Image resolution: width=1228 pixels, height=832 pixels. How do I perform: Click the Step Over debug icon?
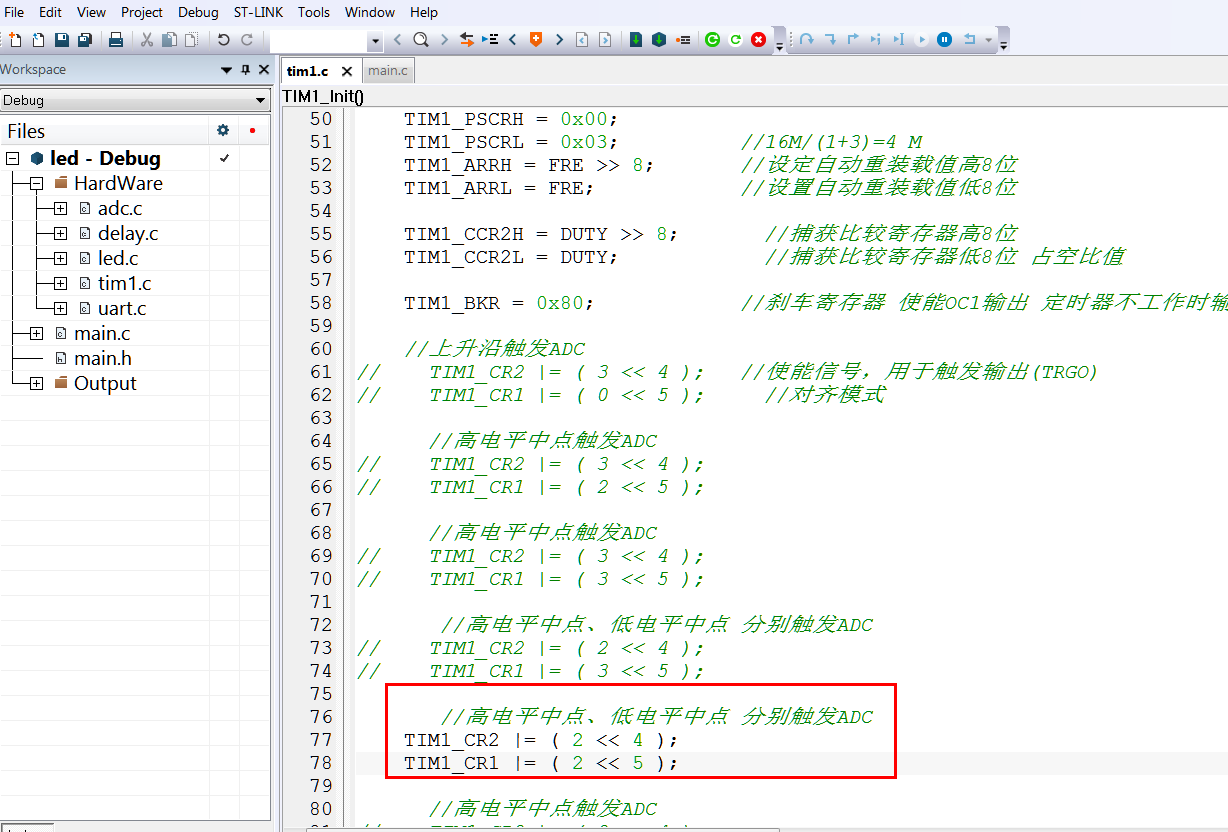(x=806, y=40)
